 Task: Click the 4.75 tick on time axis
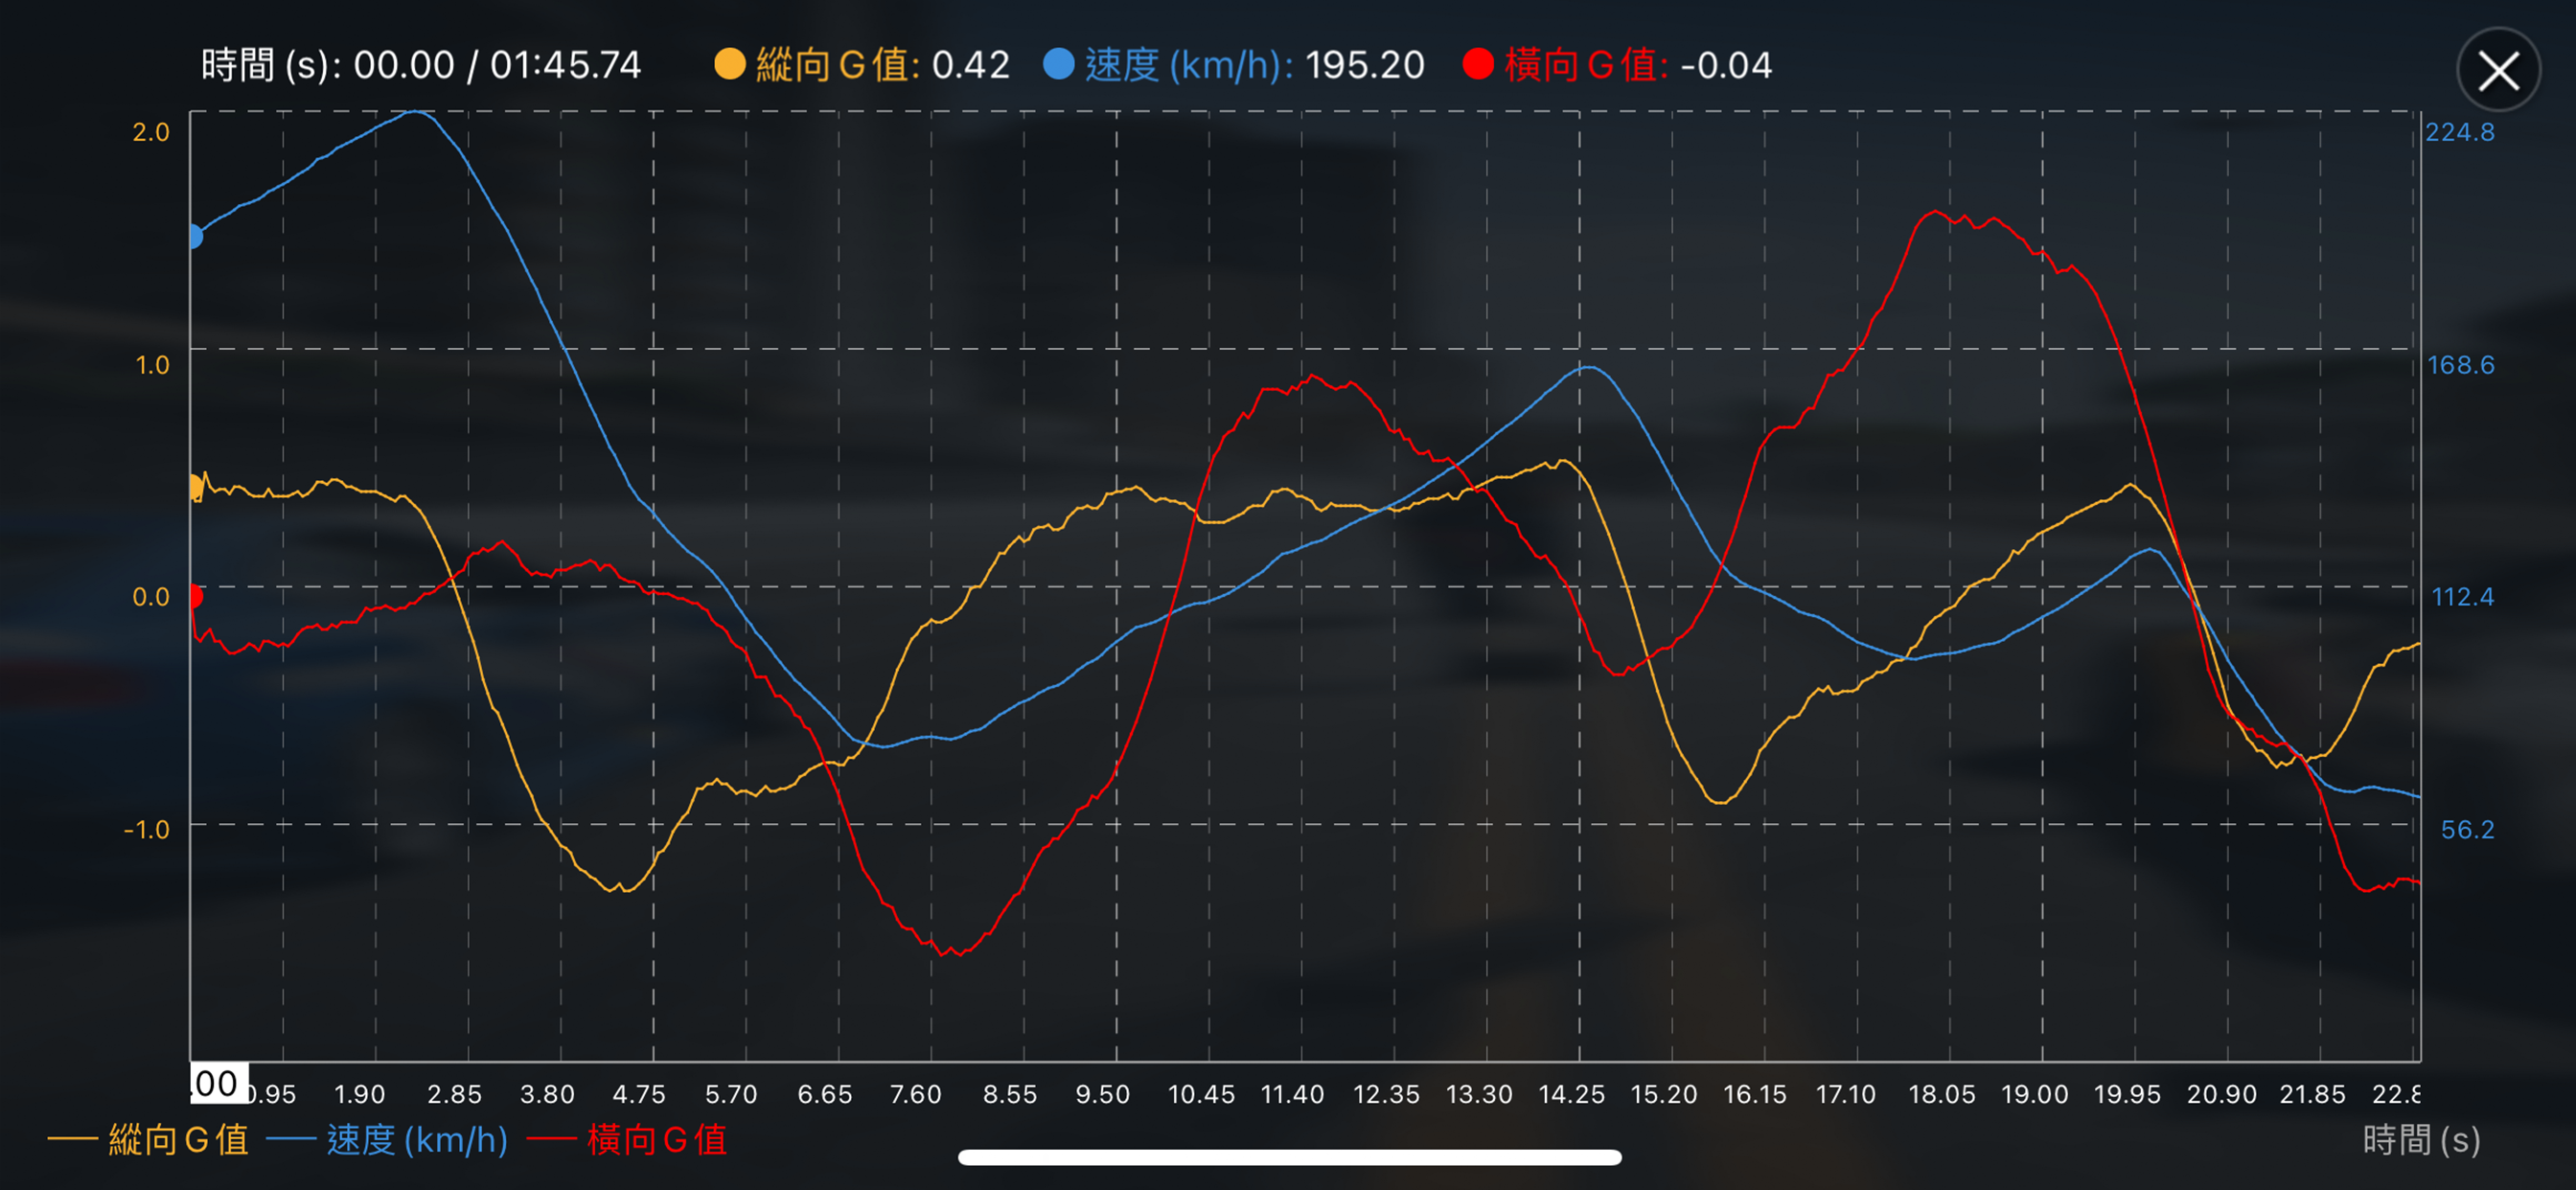point(639,1094)
